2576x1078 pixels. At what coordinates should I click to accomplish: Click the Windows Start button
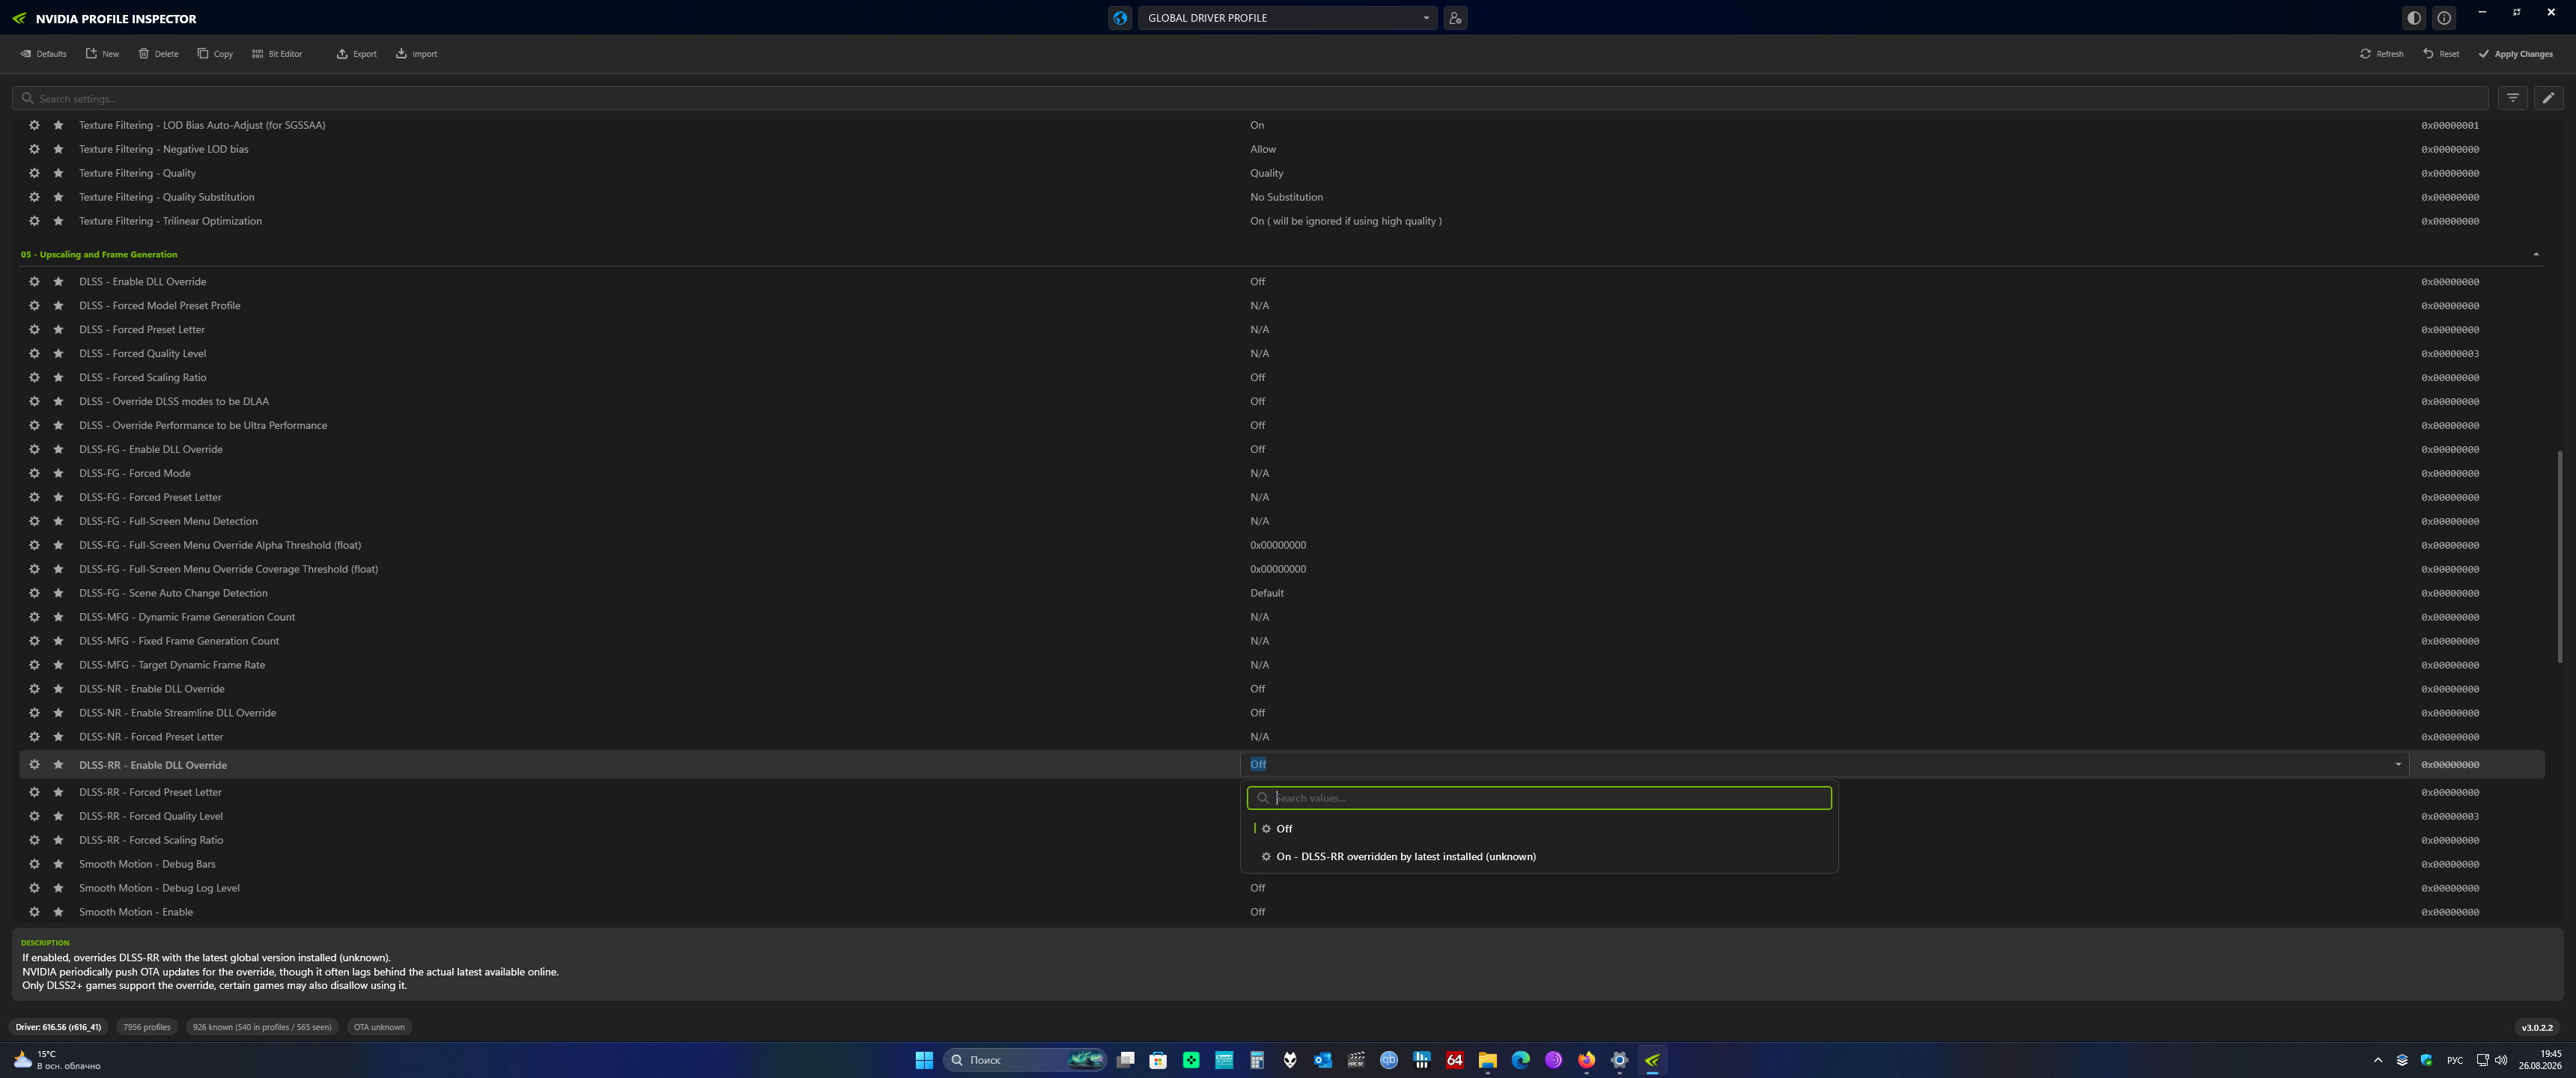[x=924, y=1060]
